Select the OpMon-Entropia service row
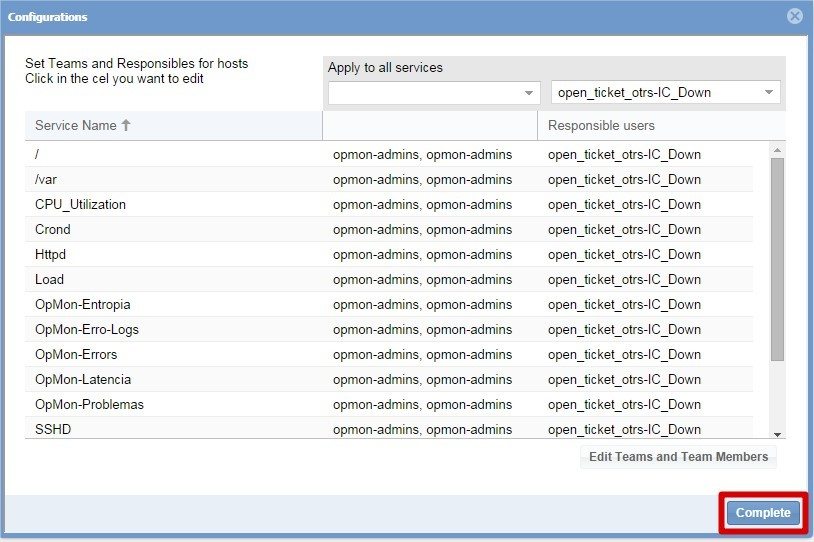 83,305
